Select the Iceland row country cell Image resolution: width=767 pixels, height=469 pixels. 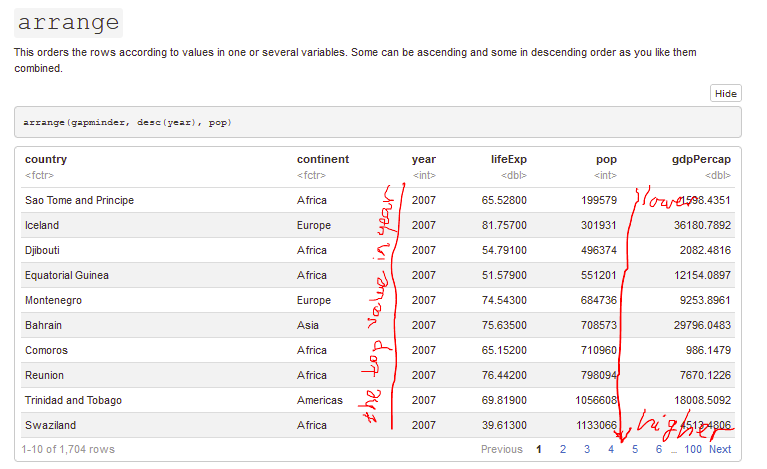(x=43, y=225)
